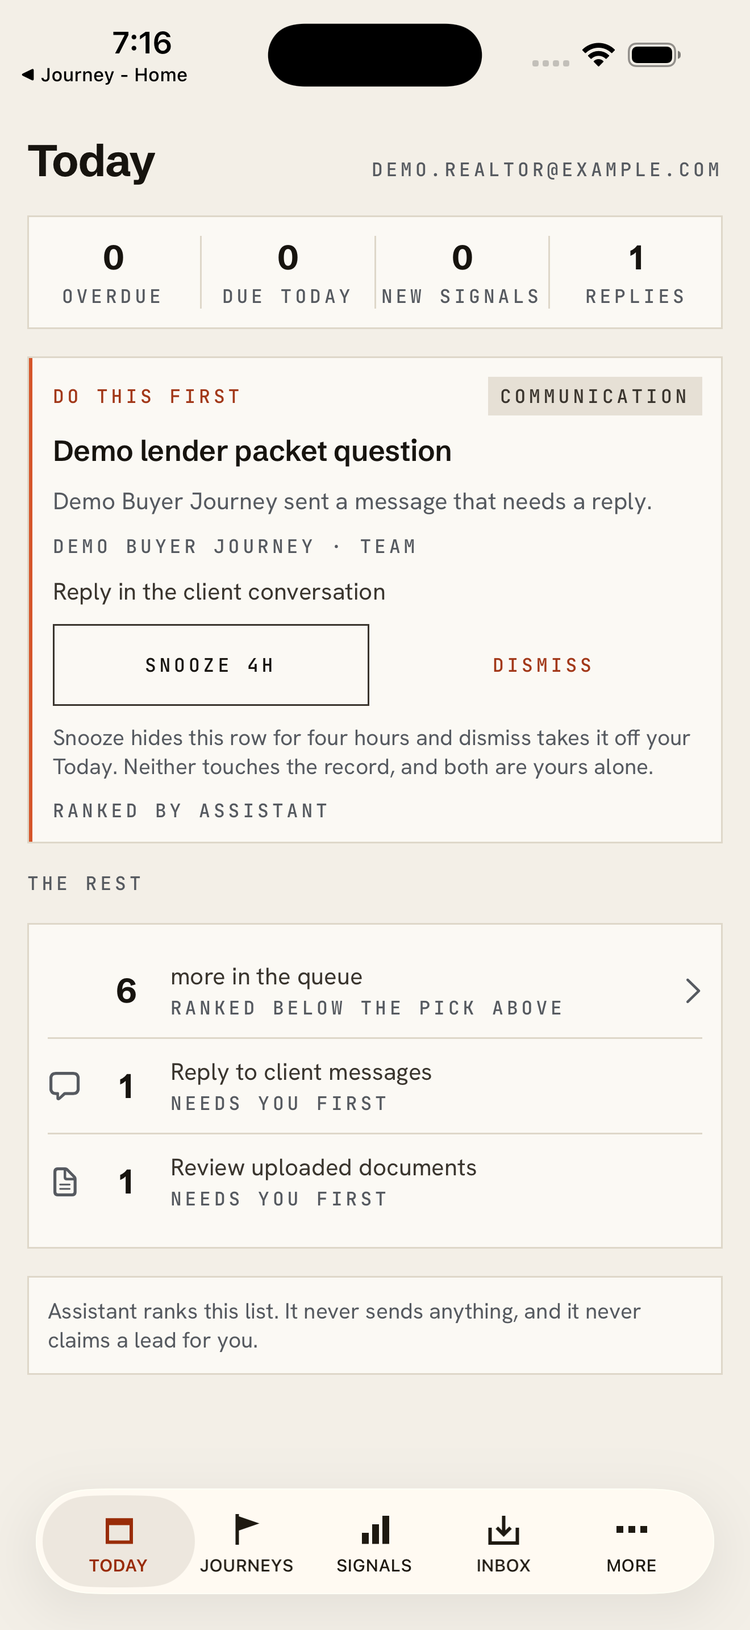Switch to the Journeys tab label
Image resolution: width=750 pixels, height=1630 pixels.
[x=246, y=1565]
